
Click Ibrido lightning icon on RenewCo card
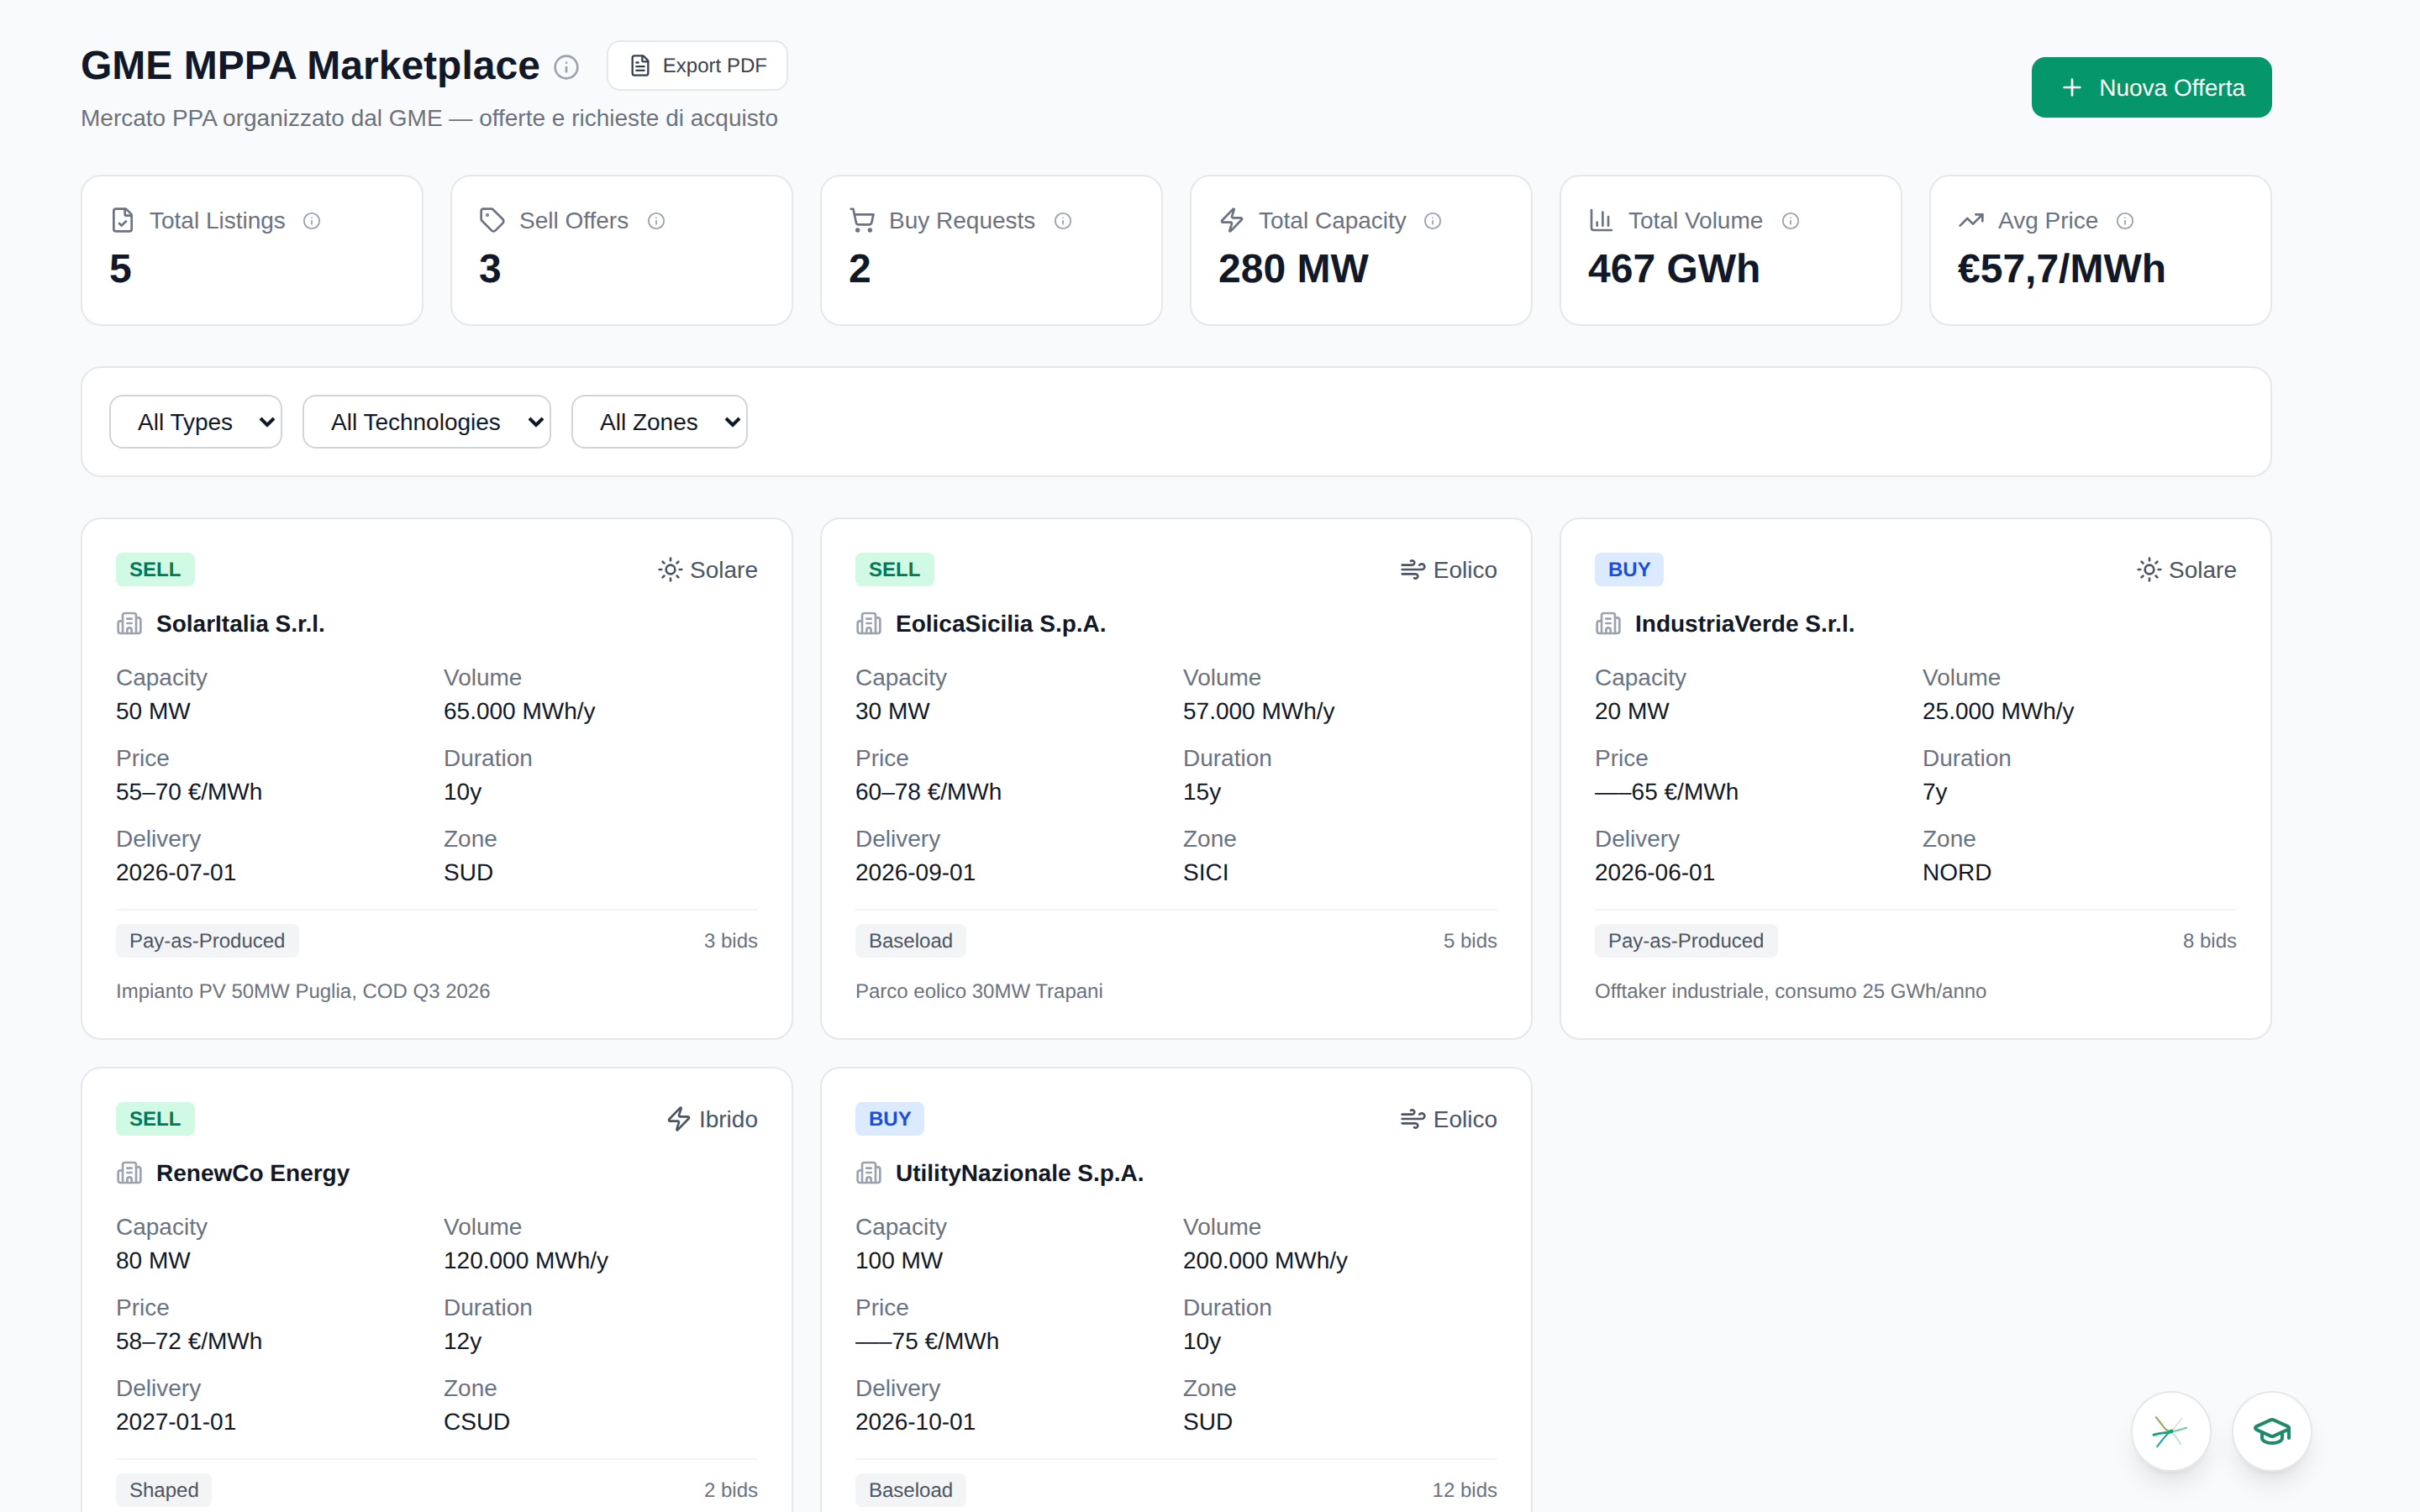679,1119
